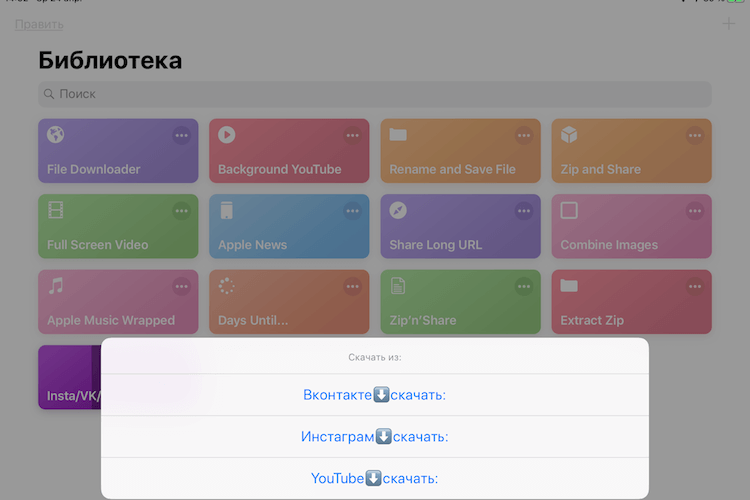
Task: Click film icon on Full Screen Video
Action: point(55,210)
